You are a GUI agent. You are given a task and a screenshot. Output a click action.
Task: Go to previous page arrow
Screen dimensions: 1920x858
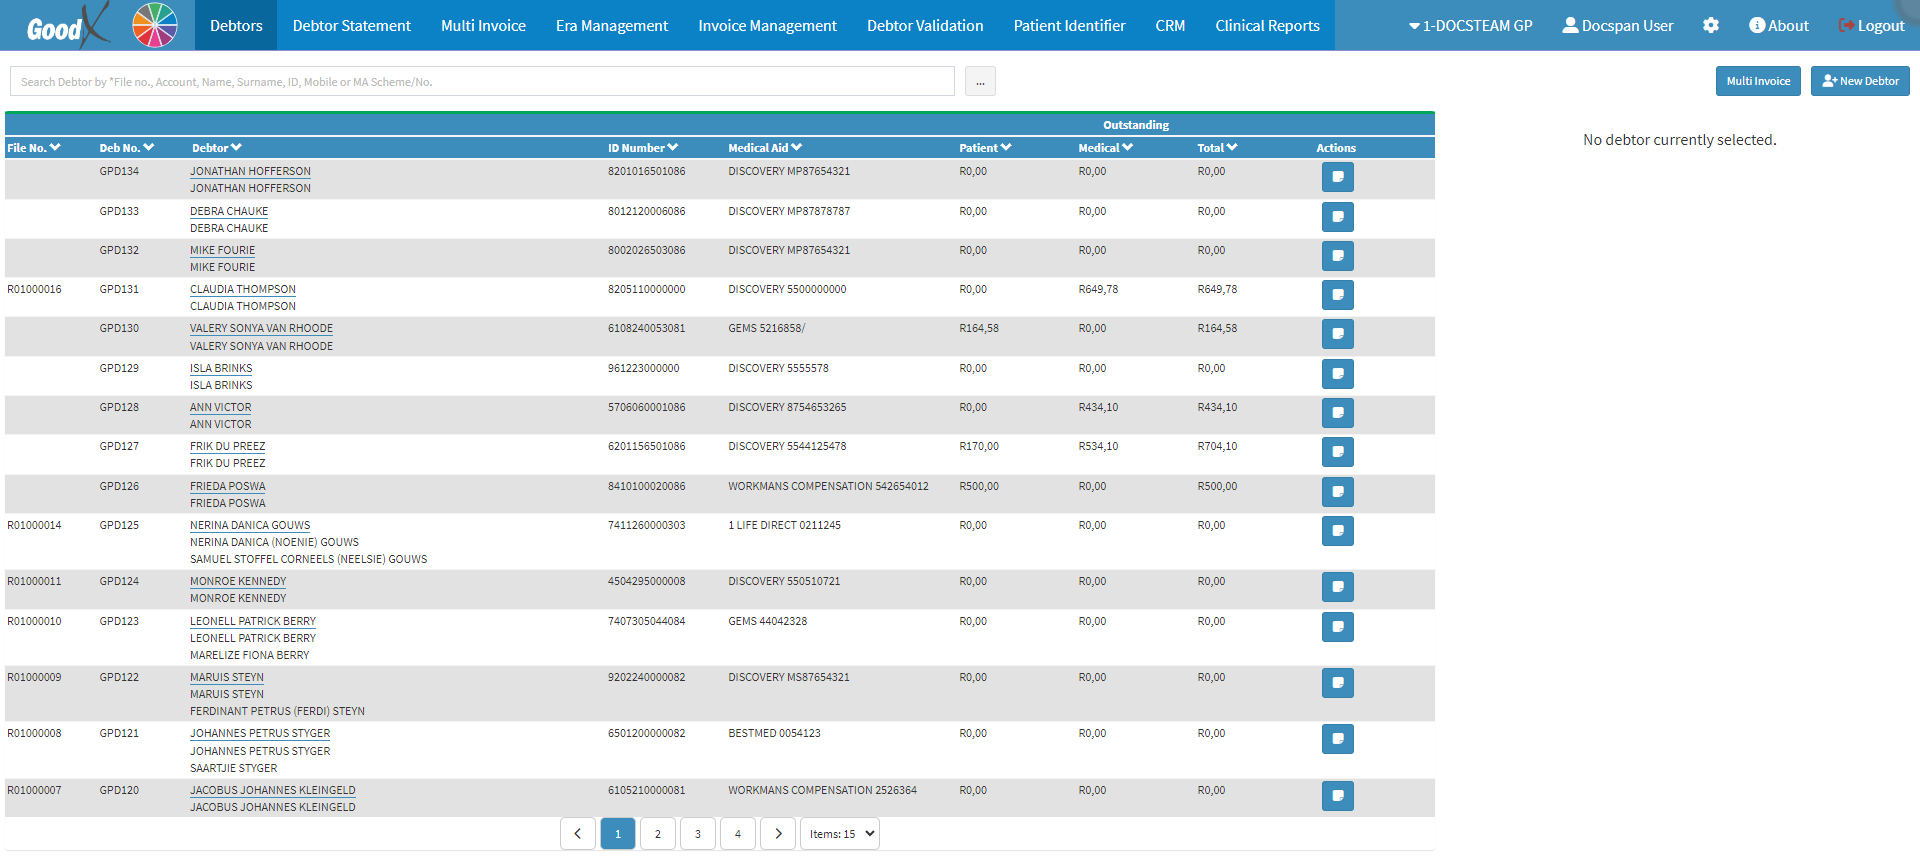pyautogui.click(x=578, y=834)
